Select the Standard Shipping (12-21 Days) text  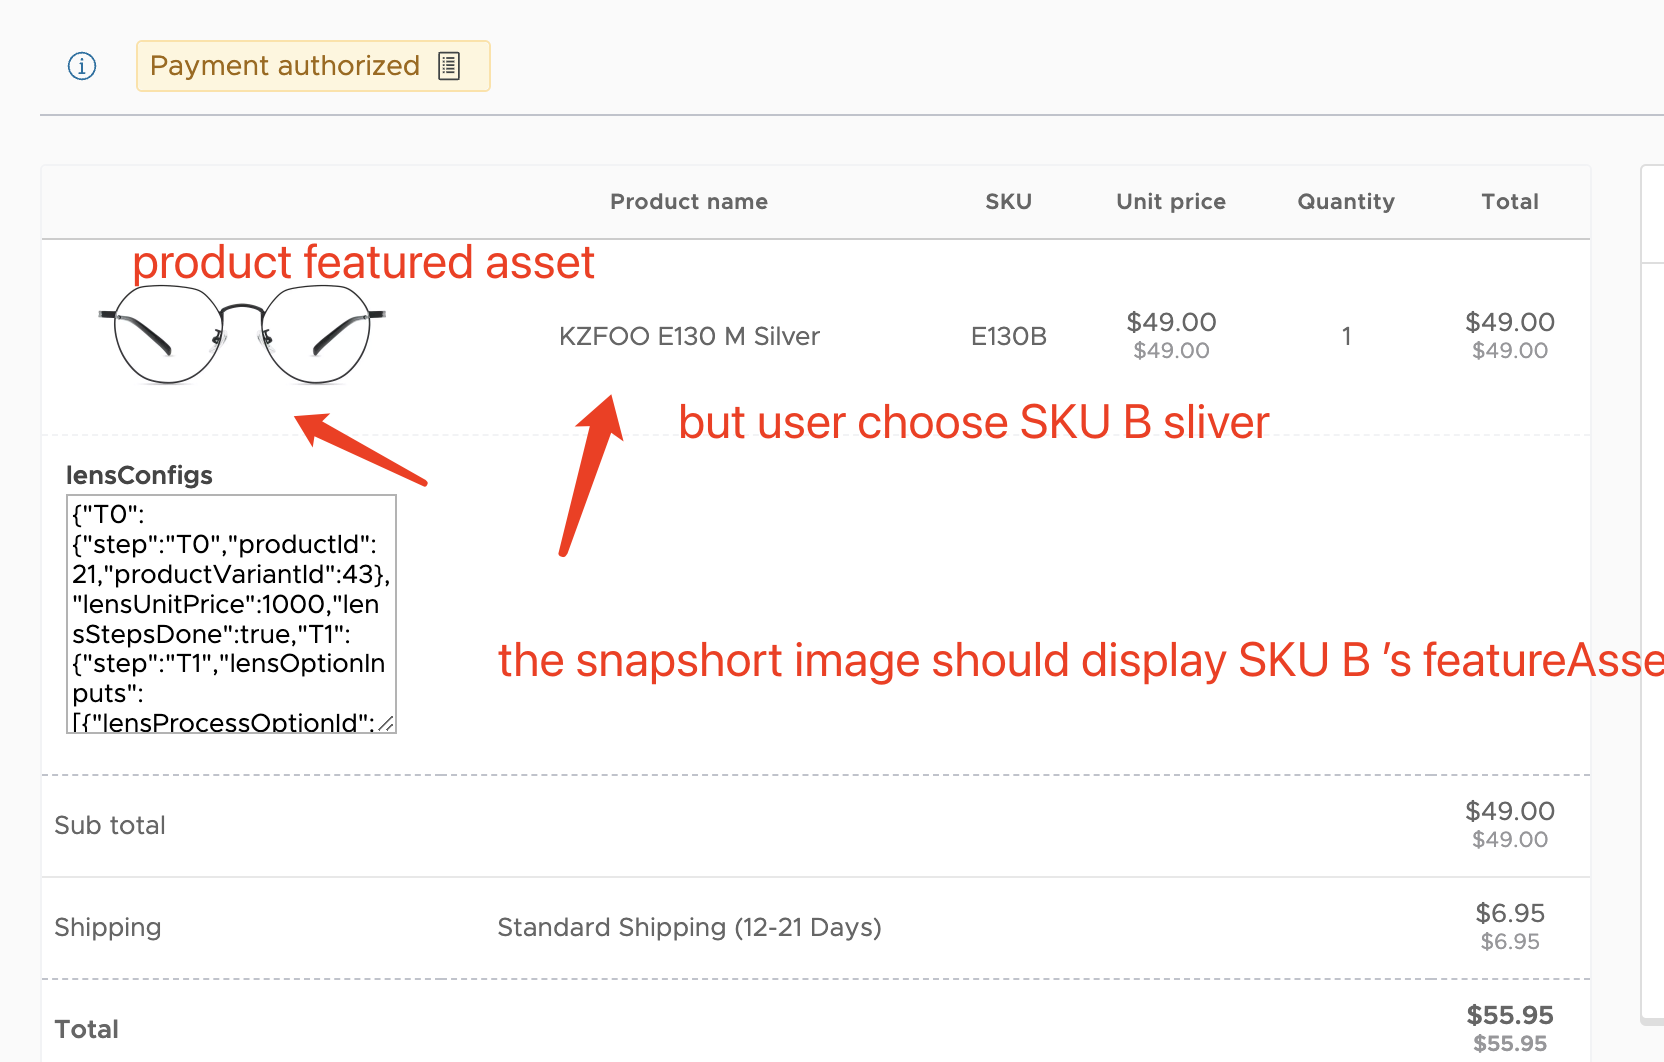point(688,927)
